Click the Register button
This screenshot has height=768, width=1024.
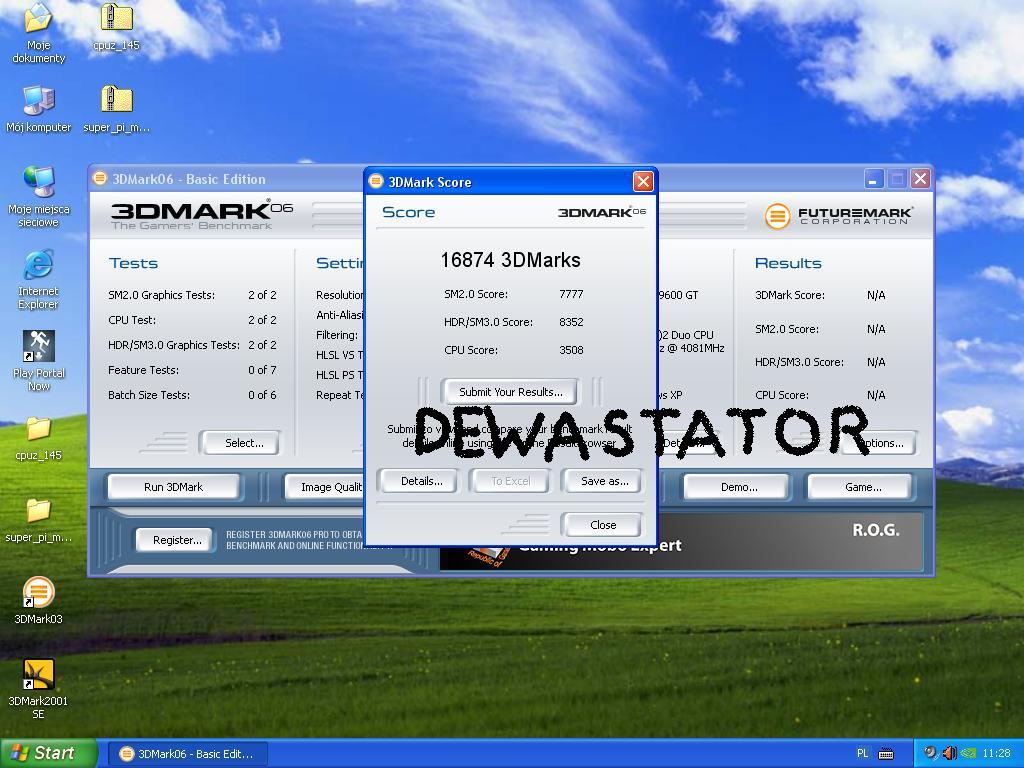tap(176, 540)
